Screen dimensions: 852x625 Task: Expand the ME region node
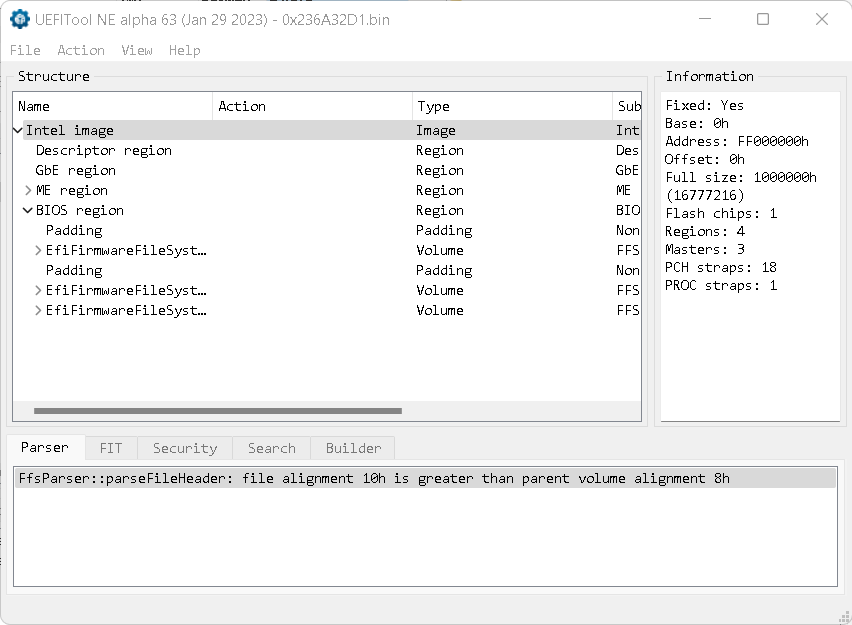(28, 190)
